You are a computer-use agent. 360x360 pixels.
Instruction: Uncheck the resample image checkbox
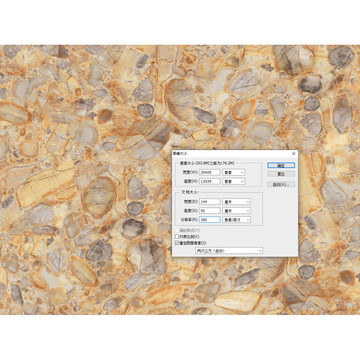coord(177,243)
